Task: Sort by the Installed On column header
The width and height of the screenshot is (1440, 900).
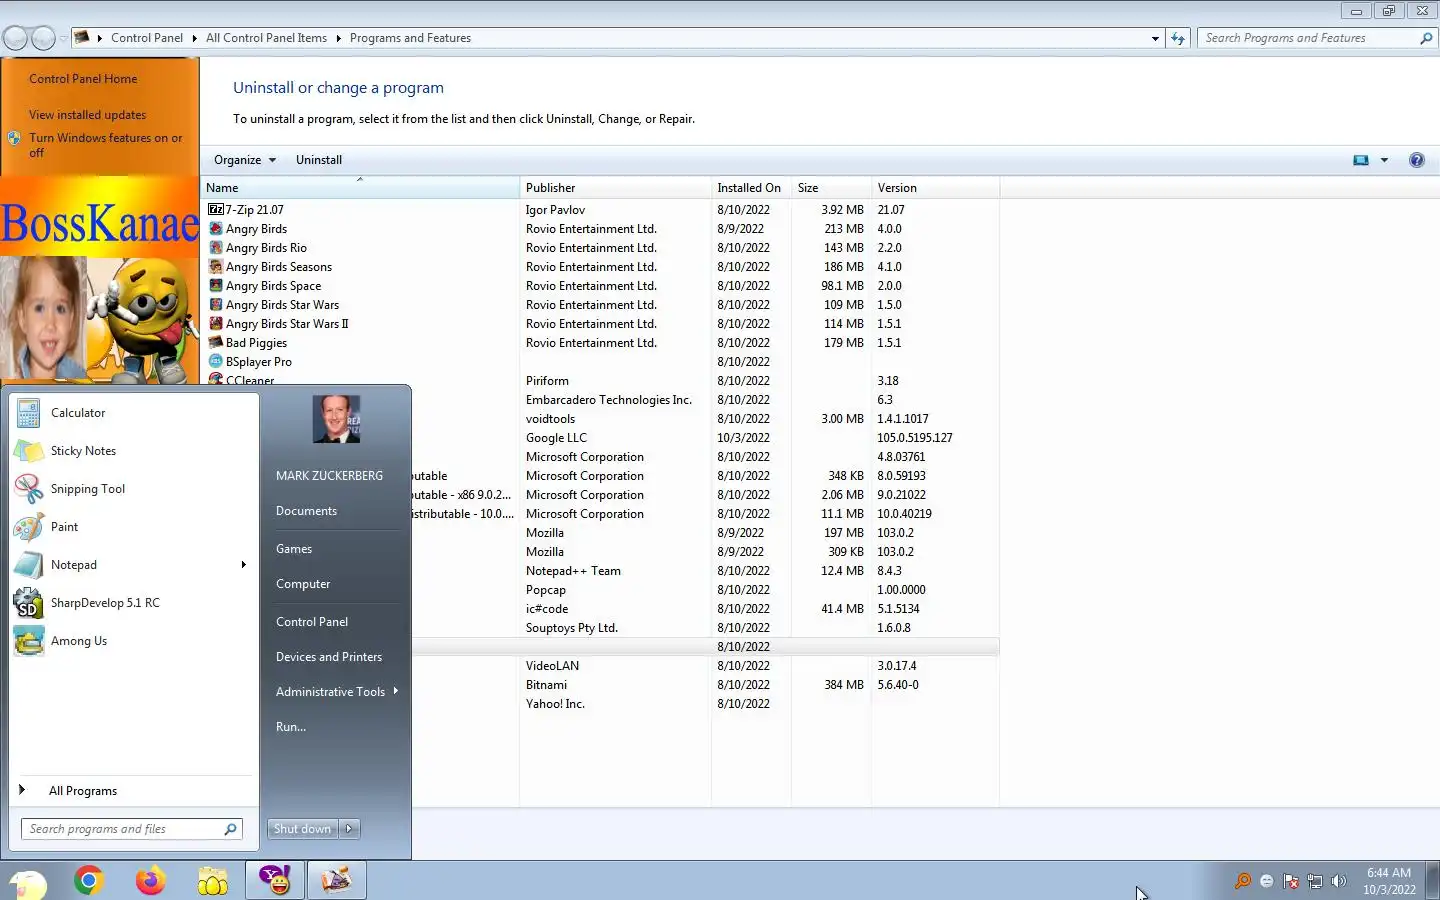Action: [x=751, y=188]
